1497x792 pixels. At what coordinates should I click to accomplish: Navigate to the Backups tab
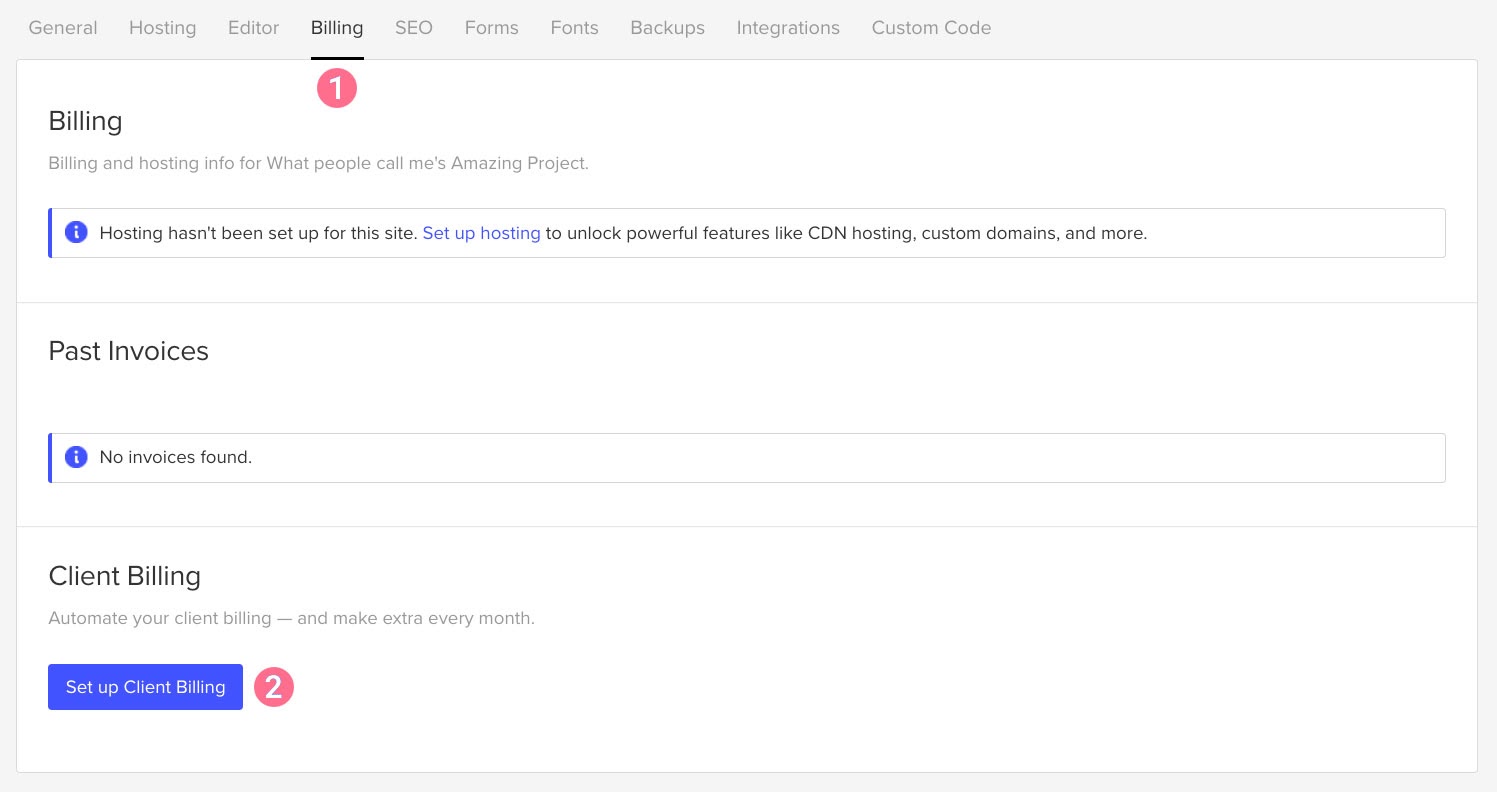[x=667, y=28]
